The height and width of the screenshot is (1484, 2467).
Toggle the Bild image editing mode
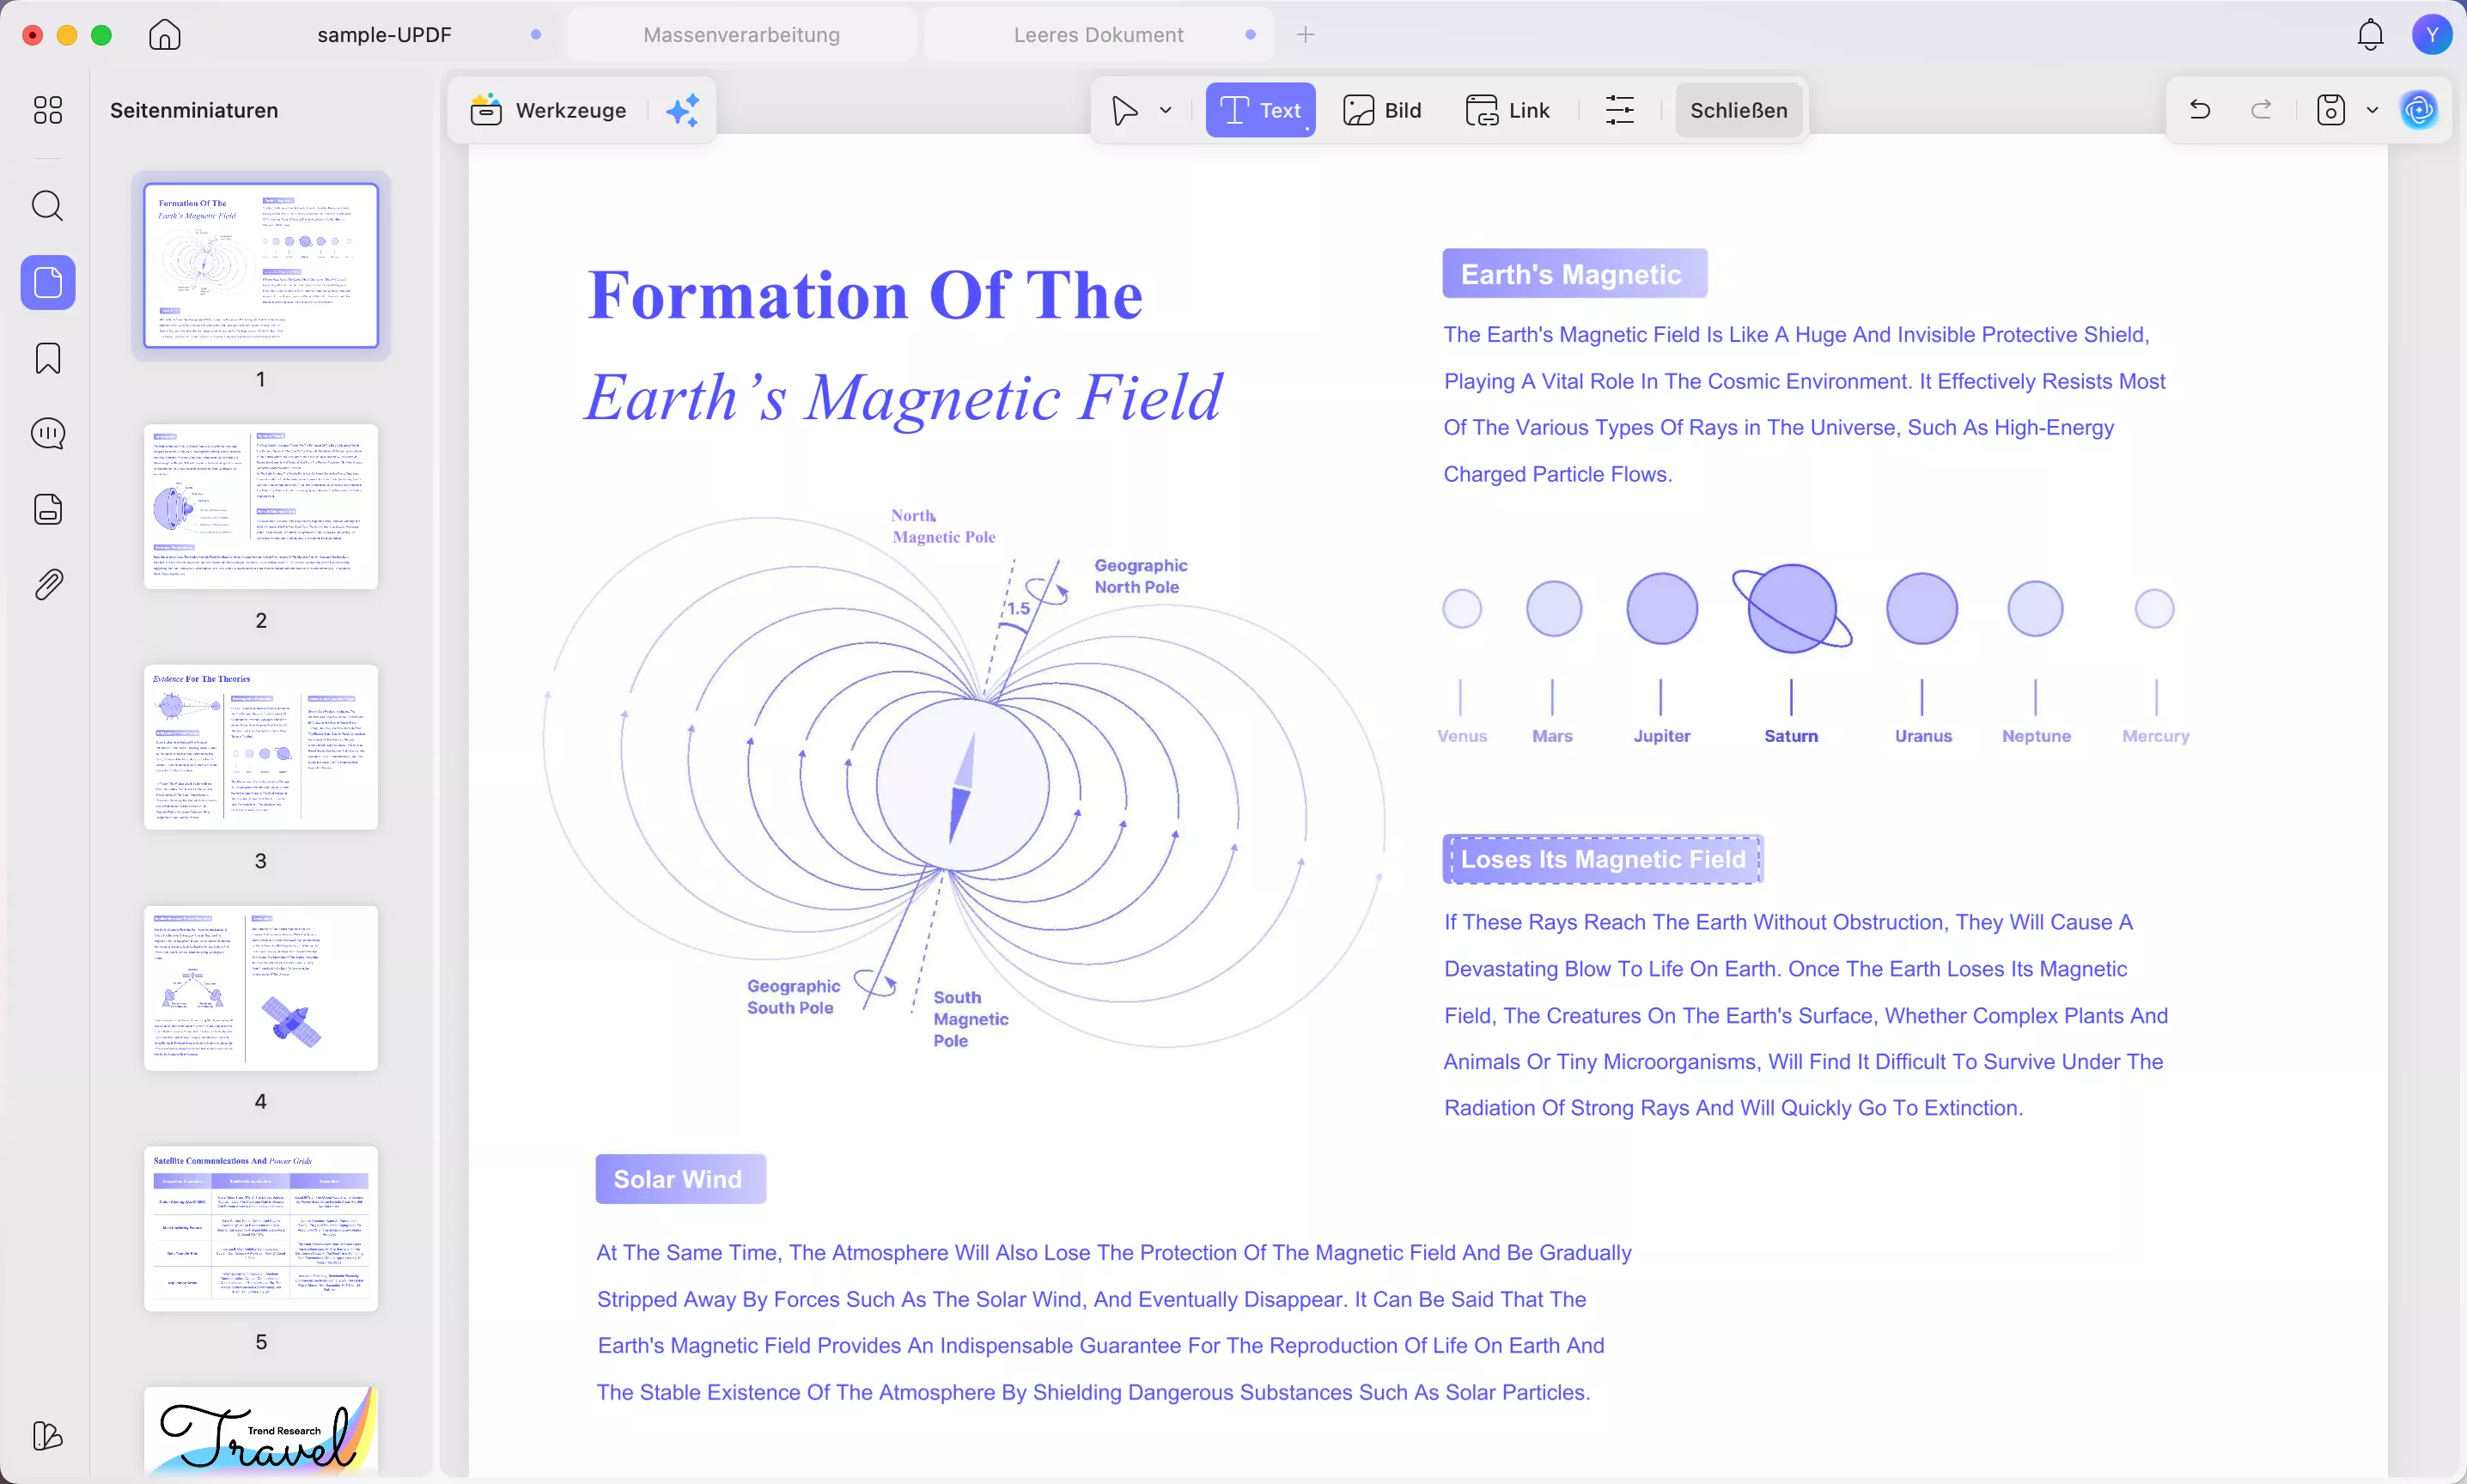click(x=1382, y=110)
